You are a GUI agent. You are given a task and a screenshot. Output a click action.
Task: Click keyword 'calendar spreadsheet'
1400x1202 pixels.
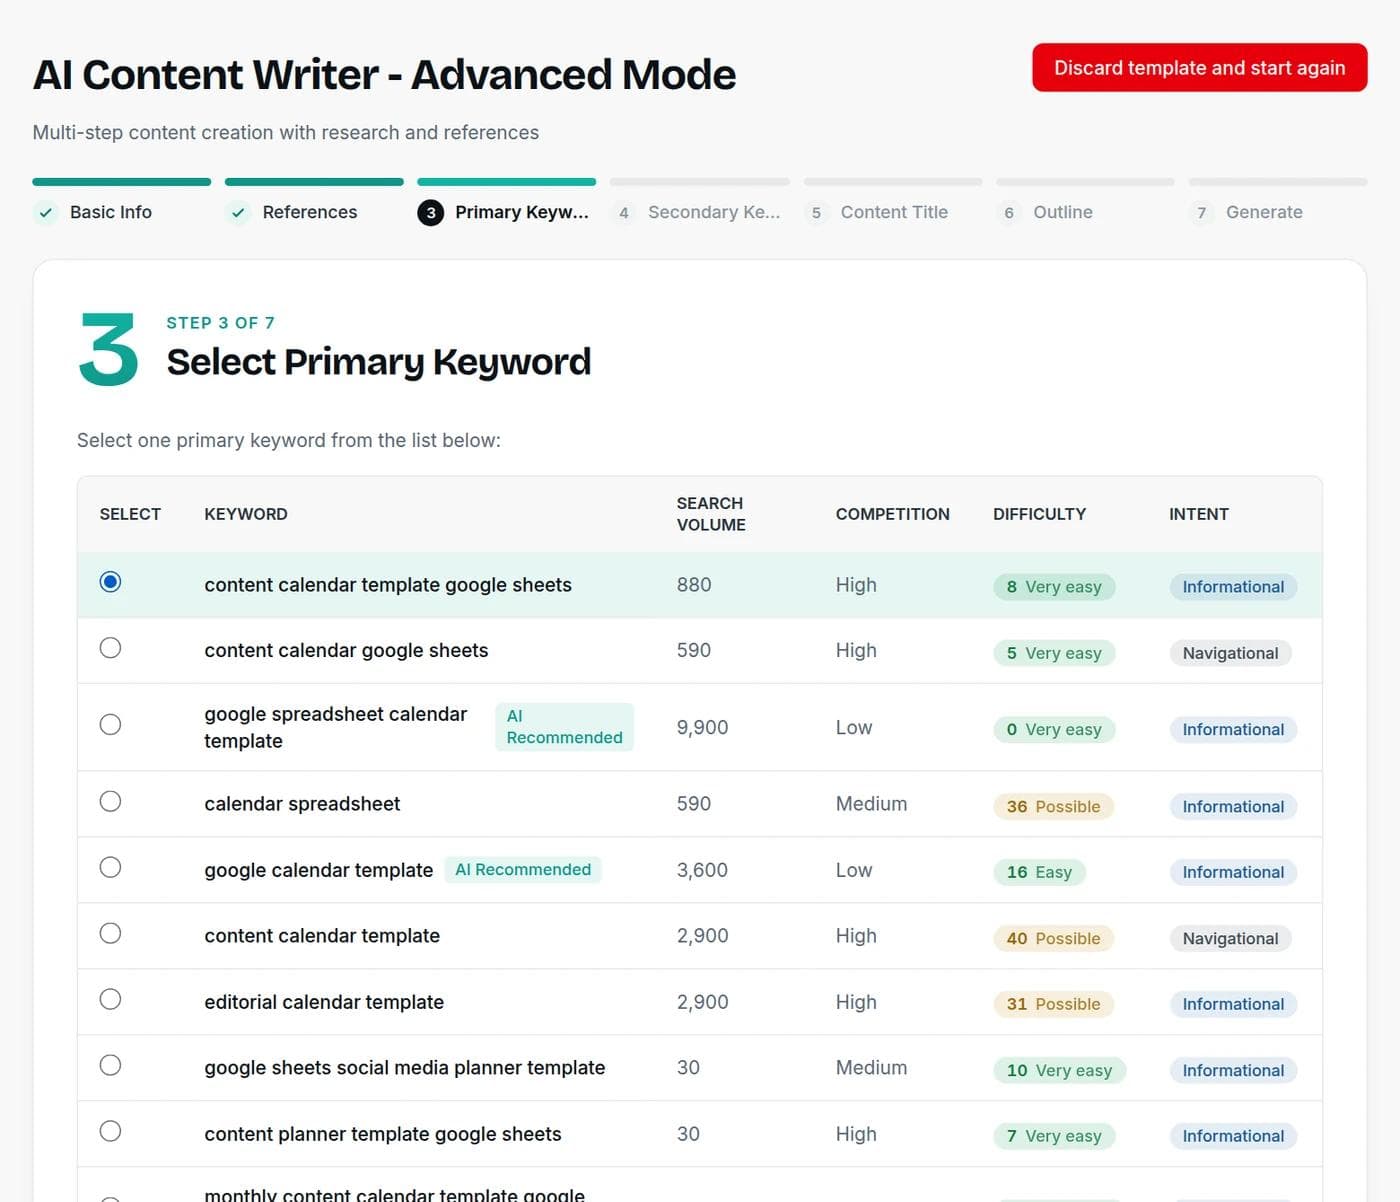pos(302,804)
